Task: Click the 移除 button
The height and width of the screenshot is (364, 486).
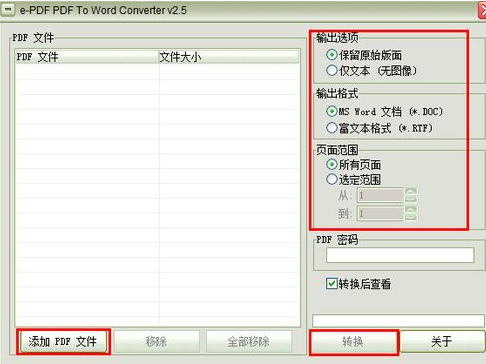Action: [x=156, y=341]
